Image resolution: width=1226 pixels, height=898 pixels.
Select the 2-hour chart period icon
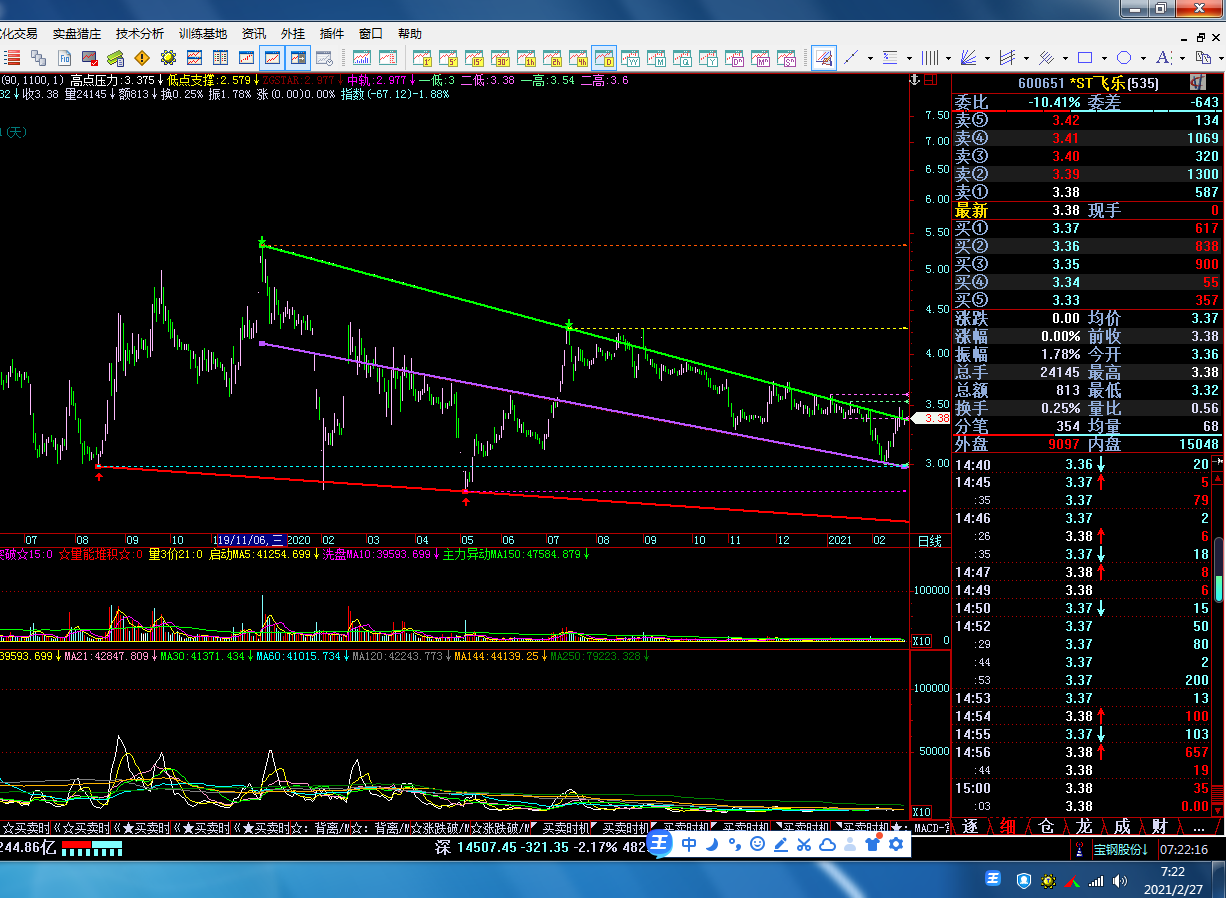(x=552, y=57)
